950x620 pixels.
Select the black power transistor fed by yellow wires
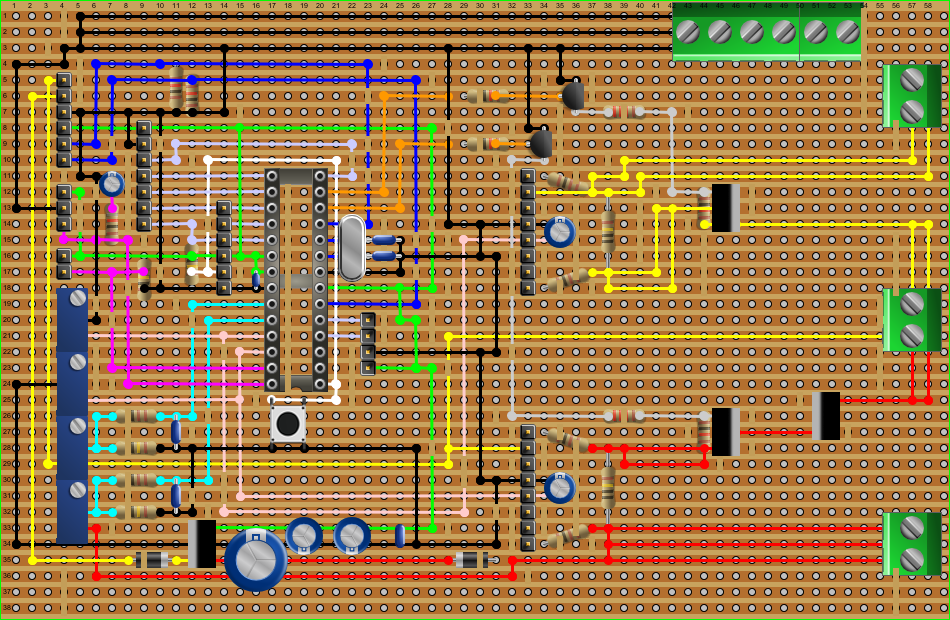point(726,208)
